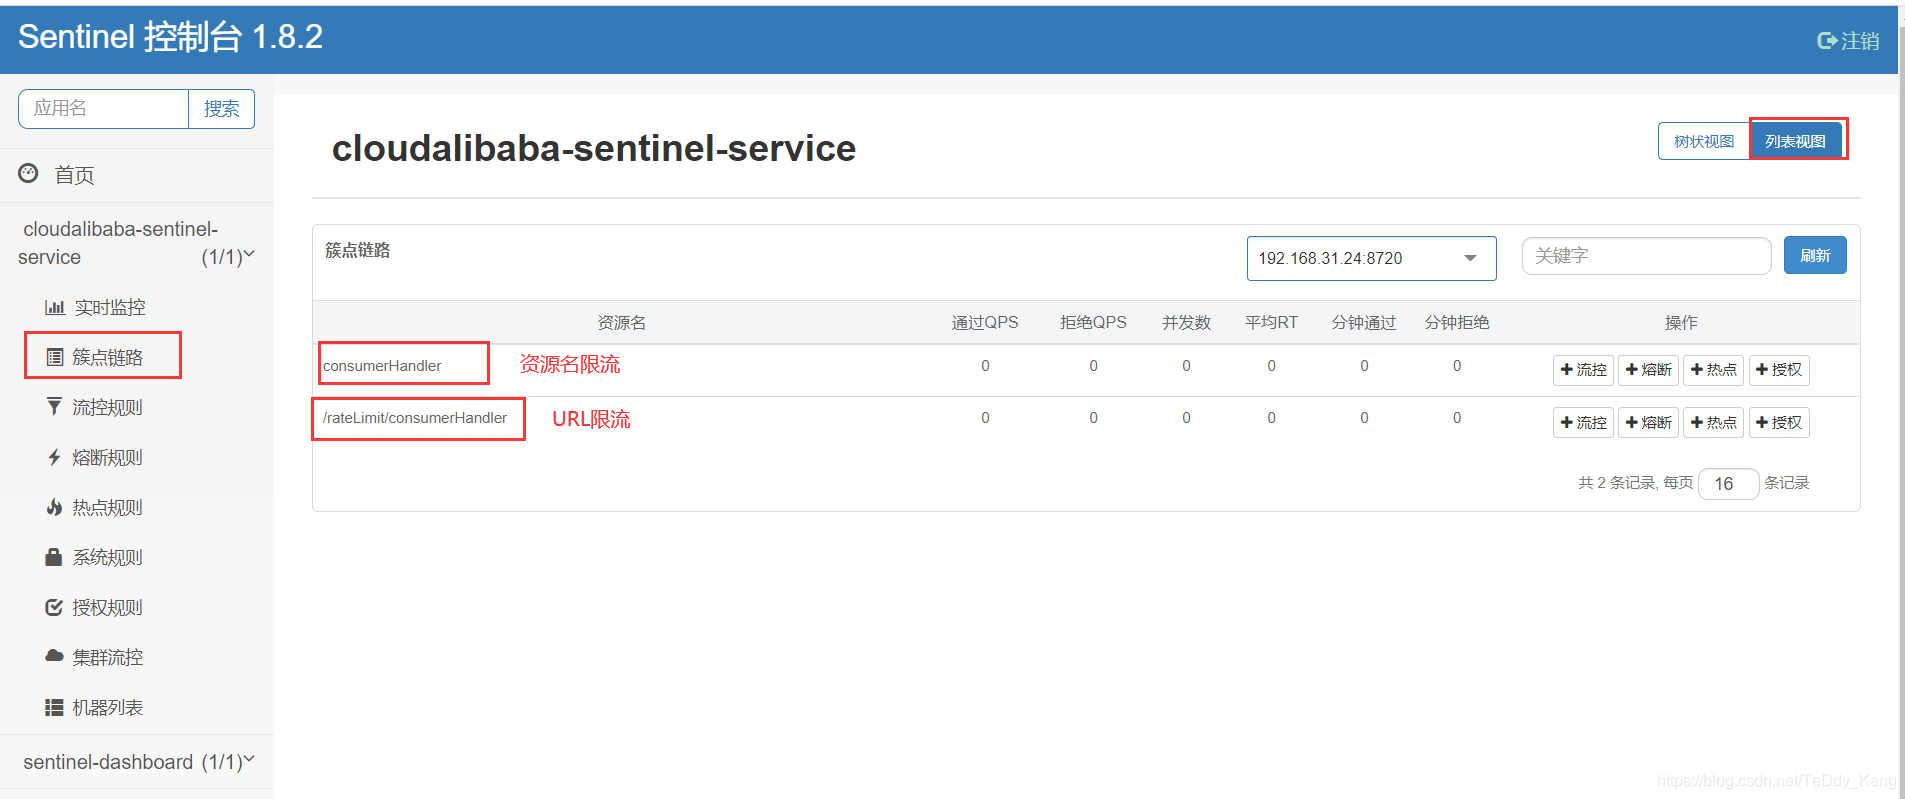Add 热点 rule for /rateLimit/consumerHandler
Image resolution: width=1905 pixels, height=799 pixels.
click(1713, 422)
